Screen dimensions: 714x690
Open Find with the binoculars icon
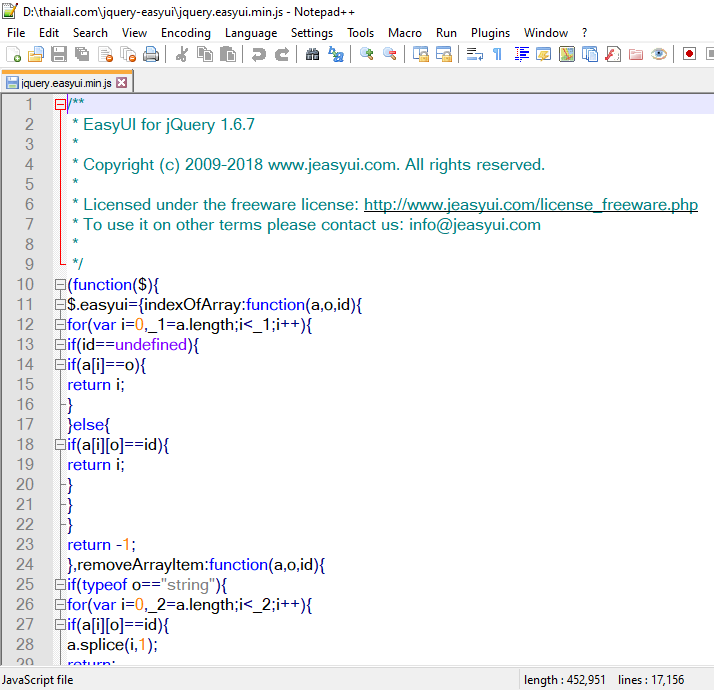[x=313, y=54]
